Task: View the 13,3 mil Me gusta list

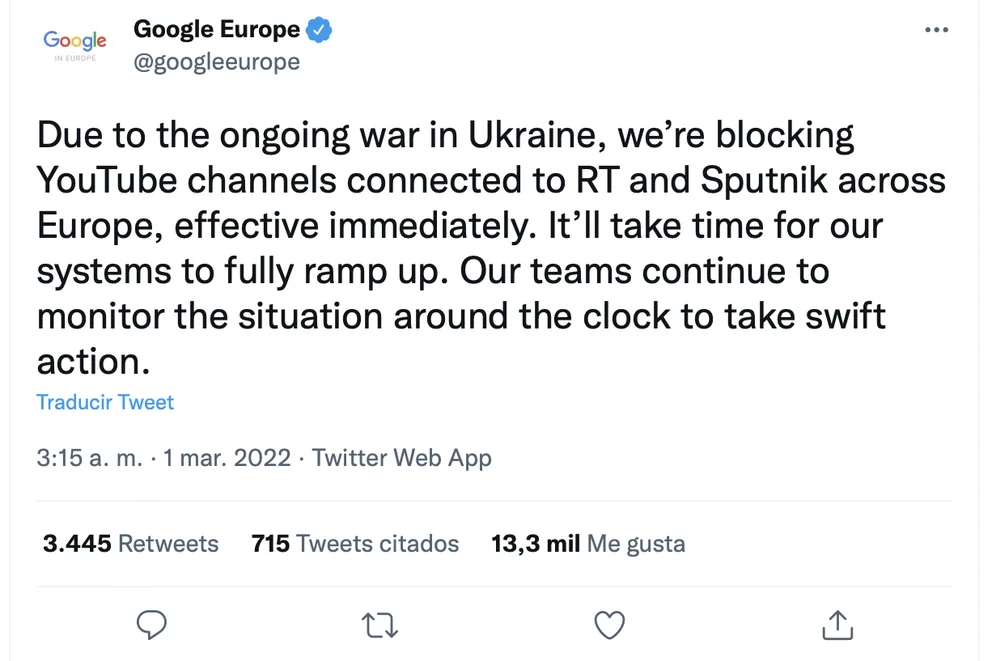Action: [x=588, y=544]
